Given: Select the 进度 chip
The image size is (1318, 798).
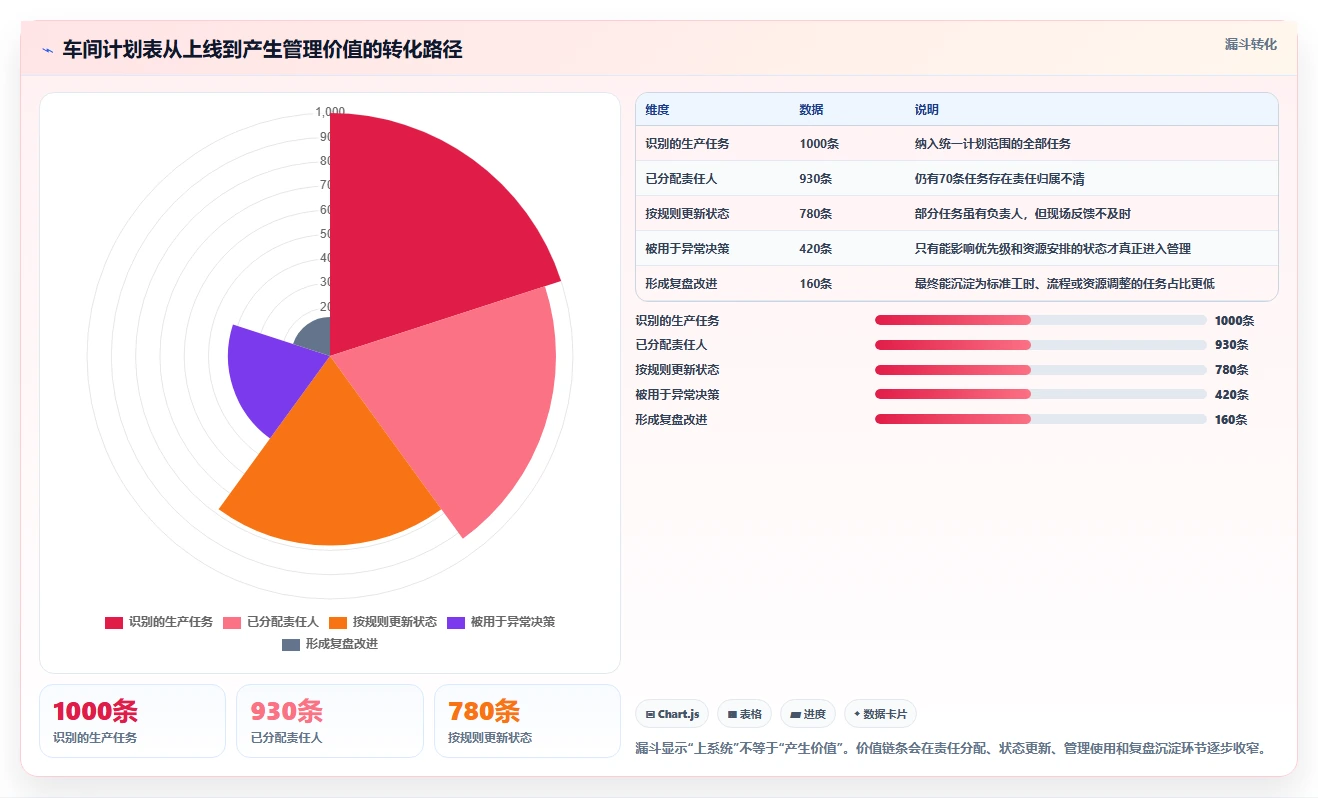Looking at the screenshot, I should coord(807,714).
